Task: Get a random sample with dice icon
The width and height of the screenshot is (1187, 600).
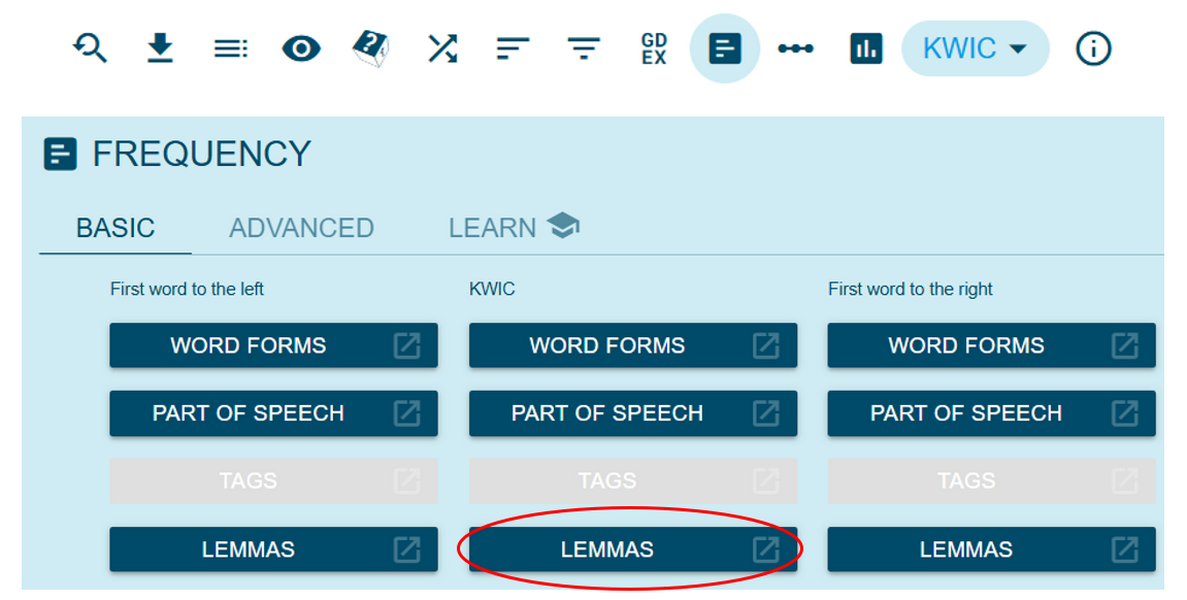Action: tap(371, 48)
